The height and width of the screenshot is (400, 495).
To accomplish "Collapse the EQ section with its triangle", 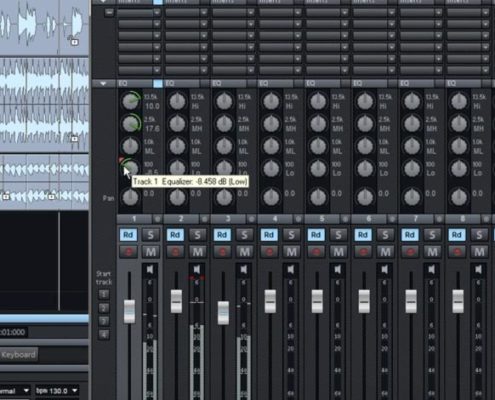I will point(103,83).
